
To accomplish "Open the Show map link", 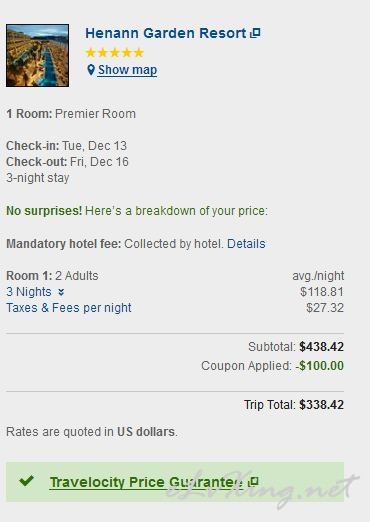I will [127, 70].
